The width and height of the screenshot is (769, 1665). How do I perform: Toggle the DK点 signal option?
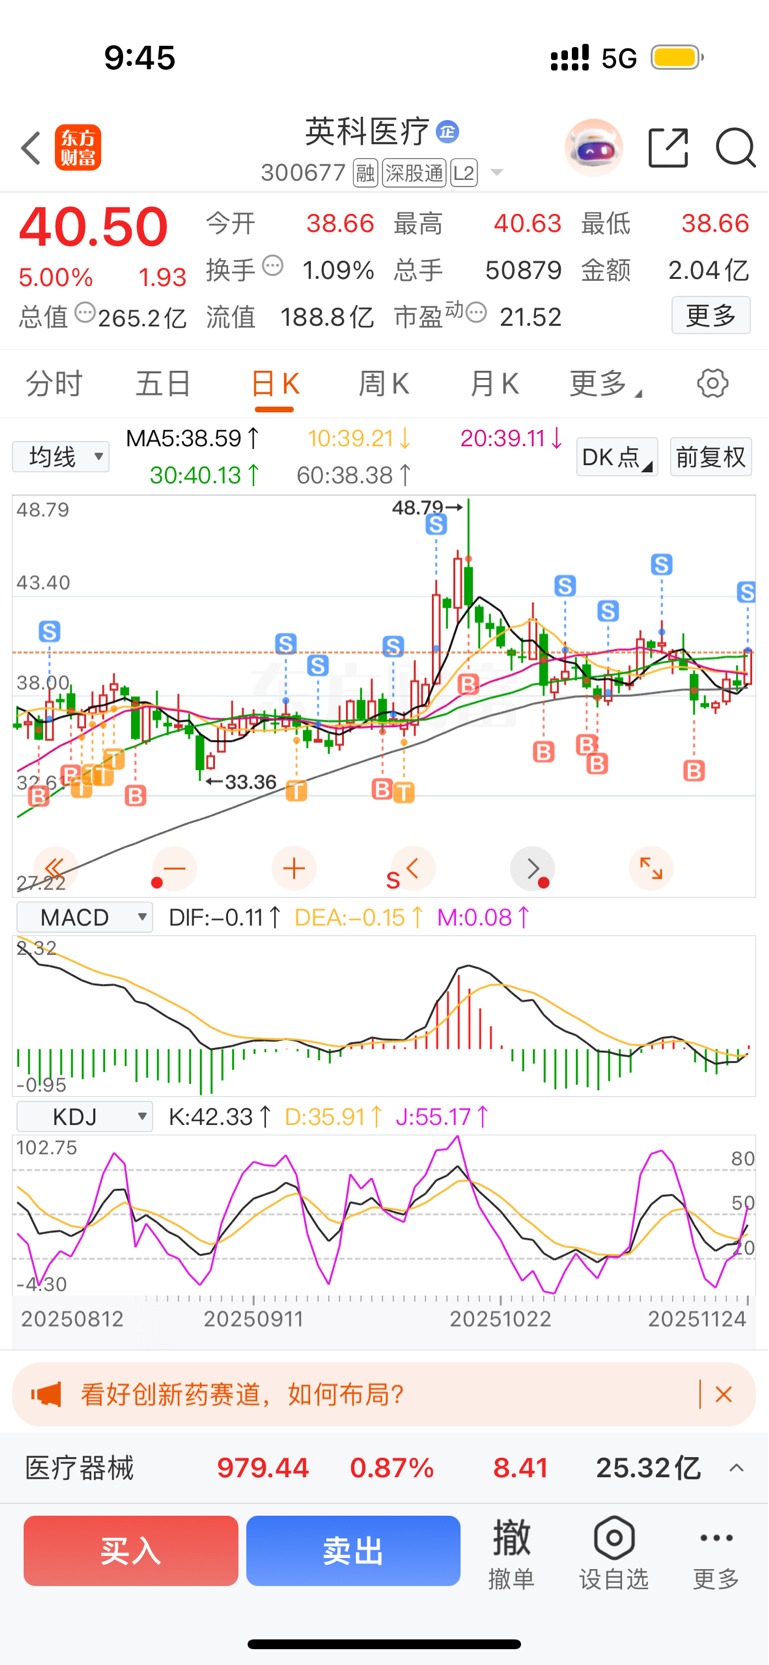617,457
